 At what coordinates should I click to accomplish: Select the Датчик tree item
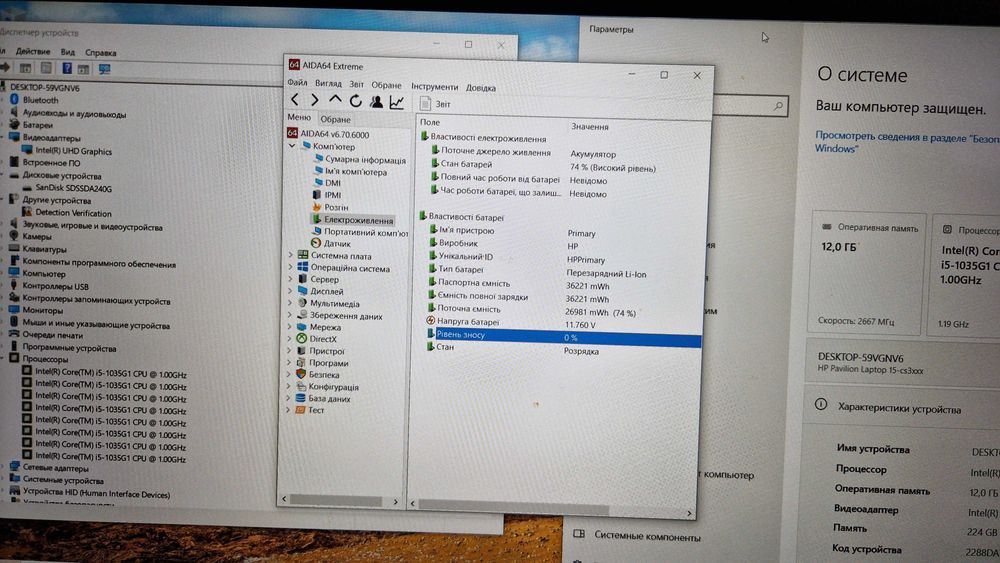pyautogui.click(x=331, y=244)
